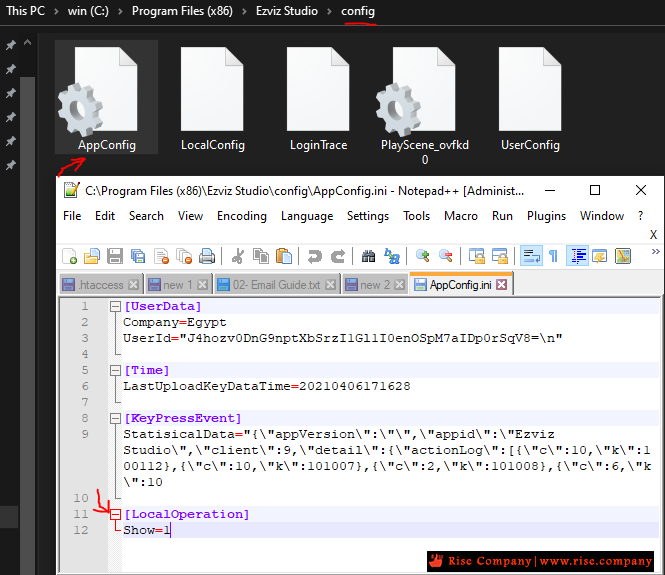
Task: Close the new 2 tab
Action: (399, 285)
